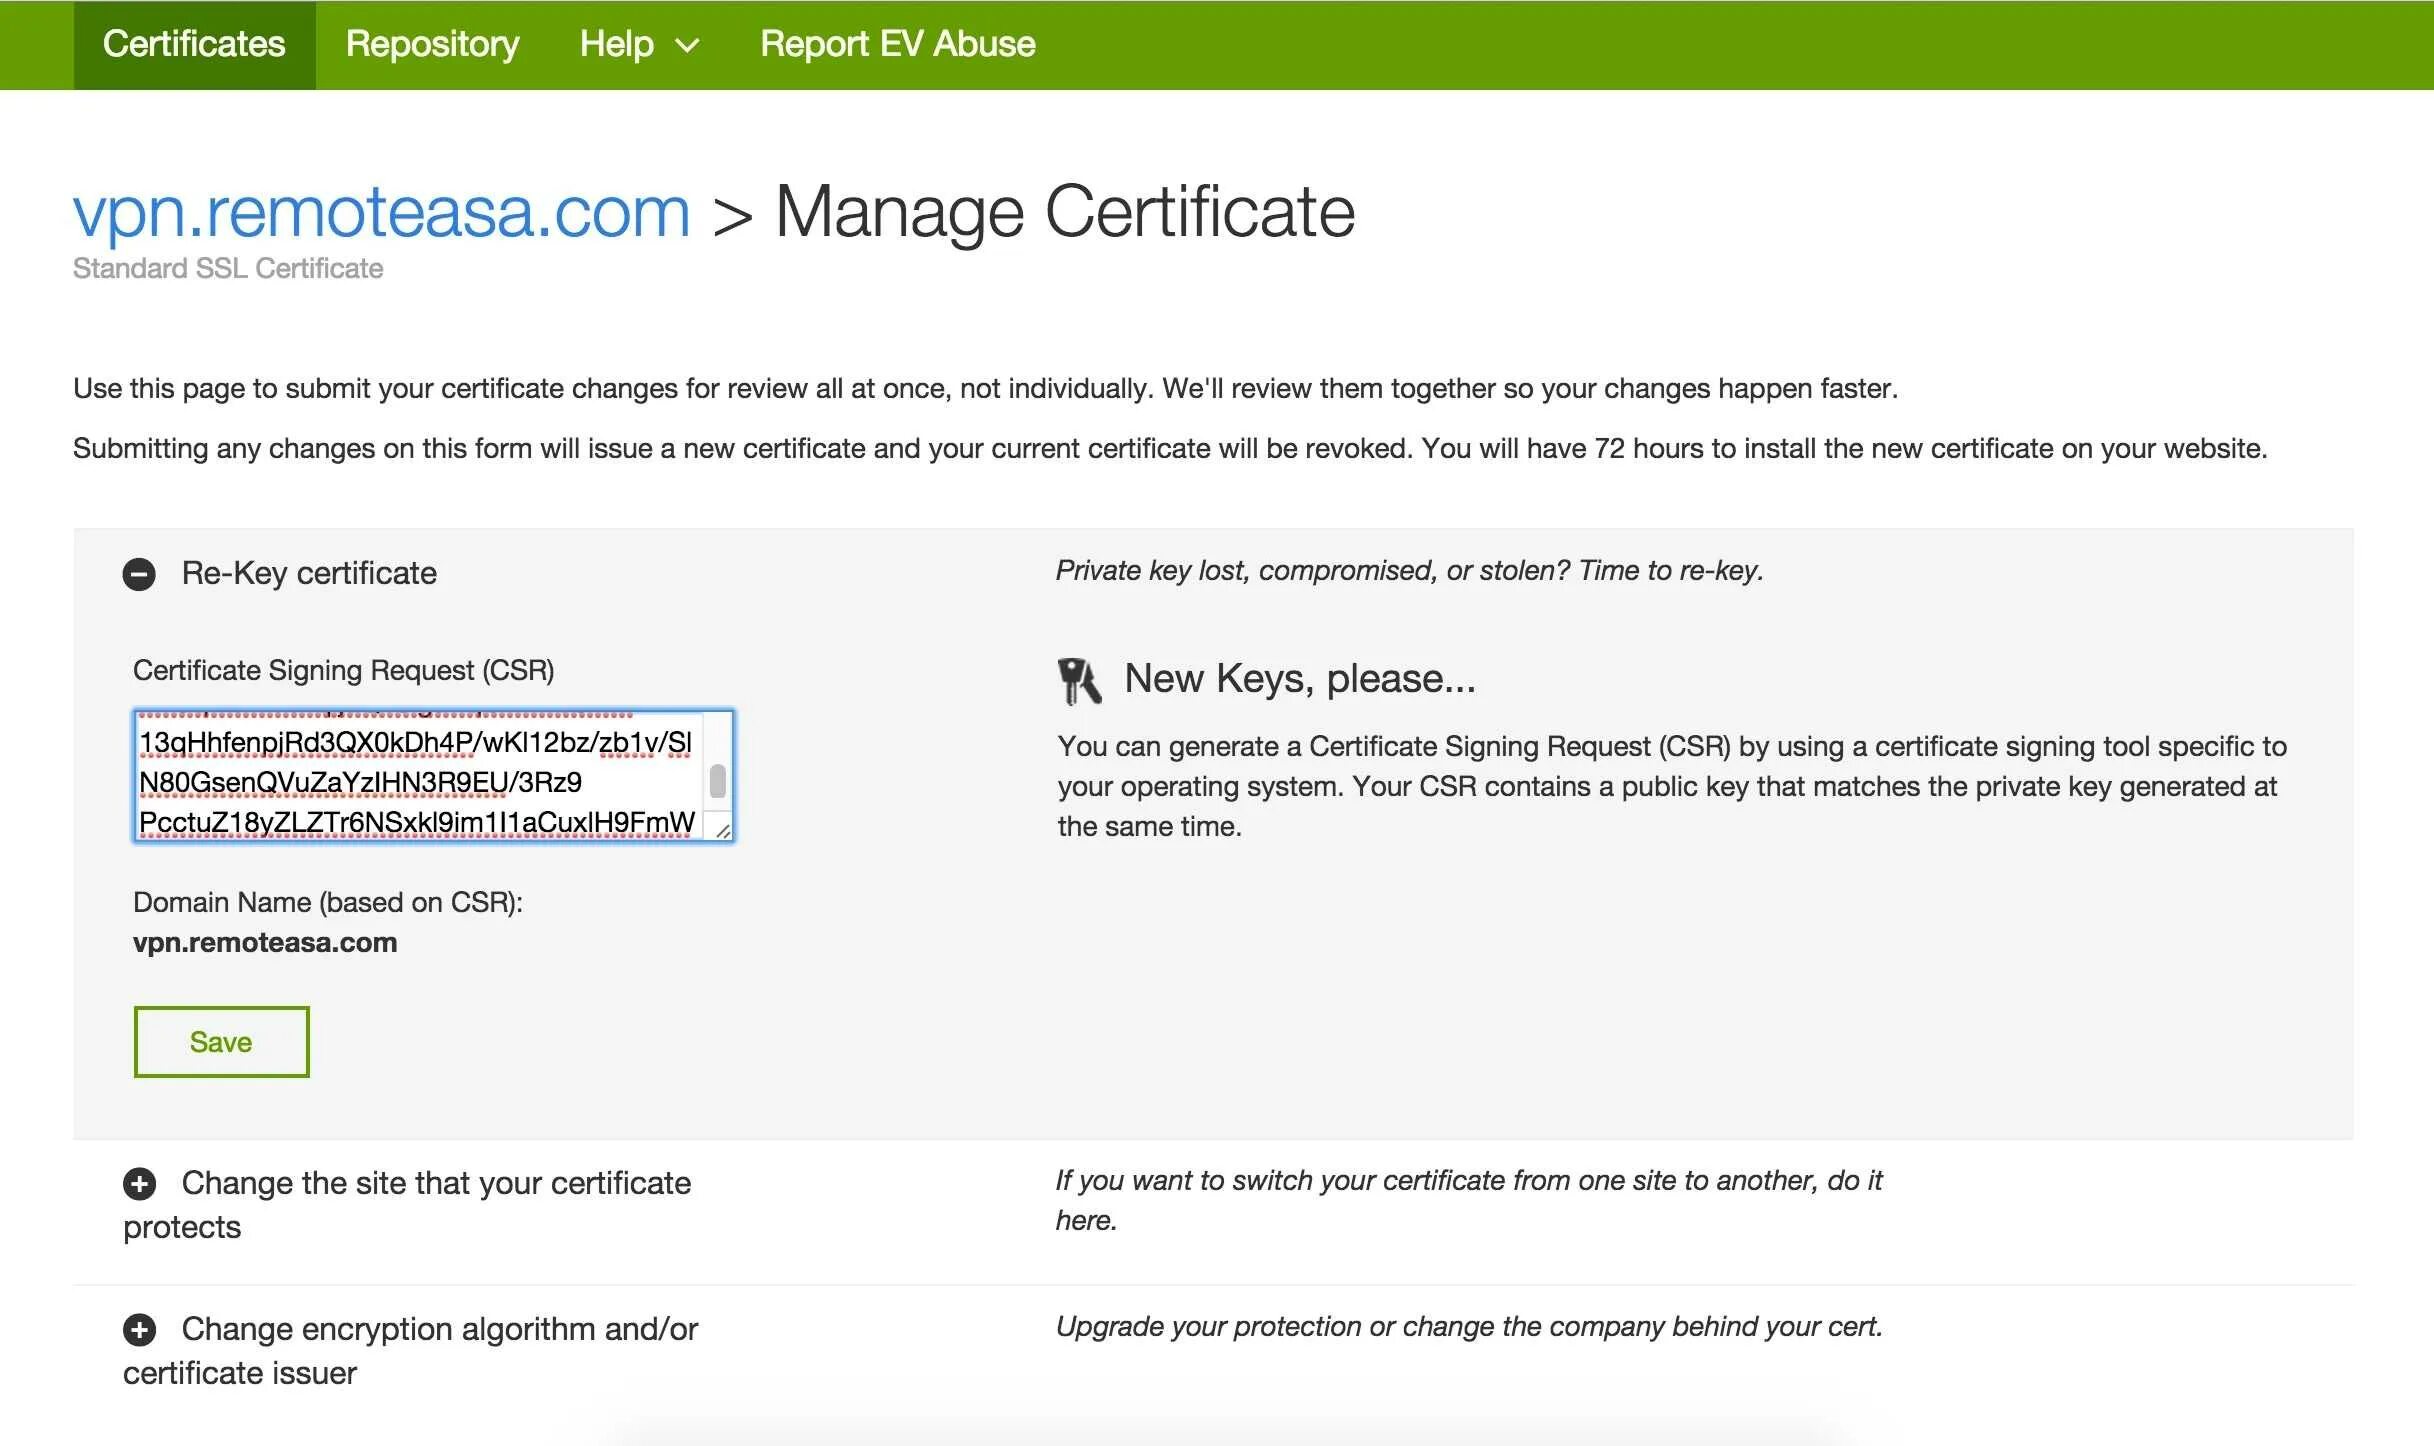Screen dimensions: 2434x1446
Task: Click the Manage Certificate heading
Action: click(x=1065, y=212)
